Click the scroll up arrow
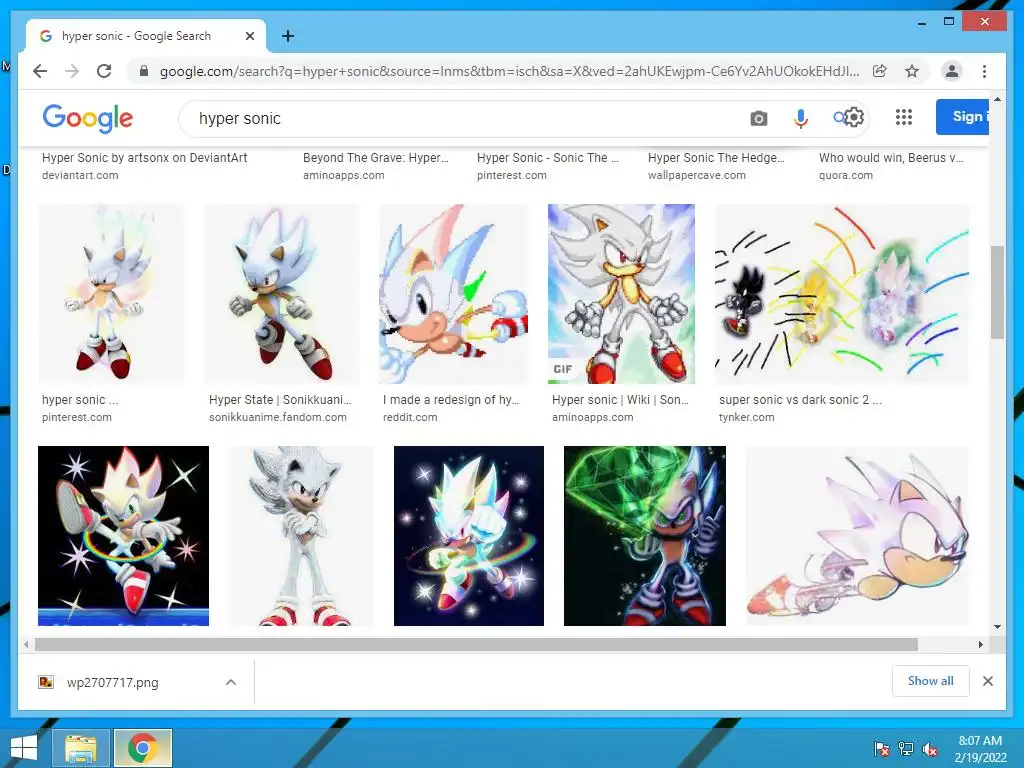Screen dimensions: 1024x768 pyautogui.click(x=997, y=99)
